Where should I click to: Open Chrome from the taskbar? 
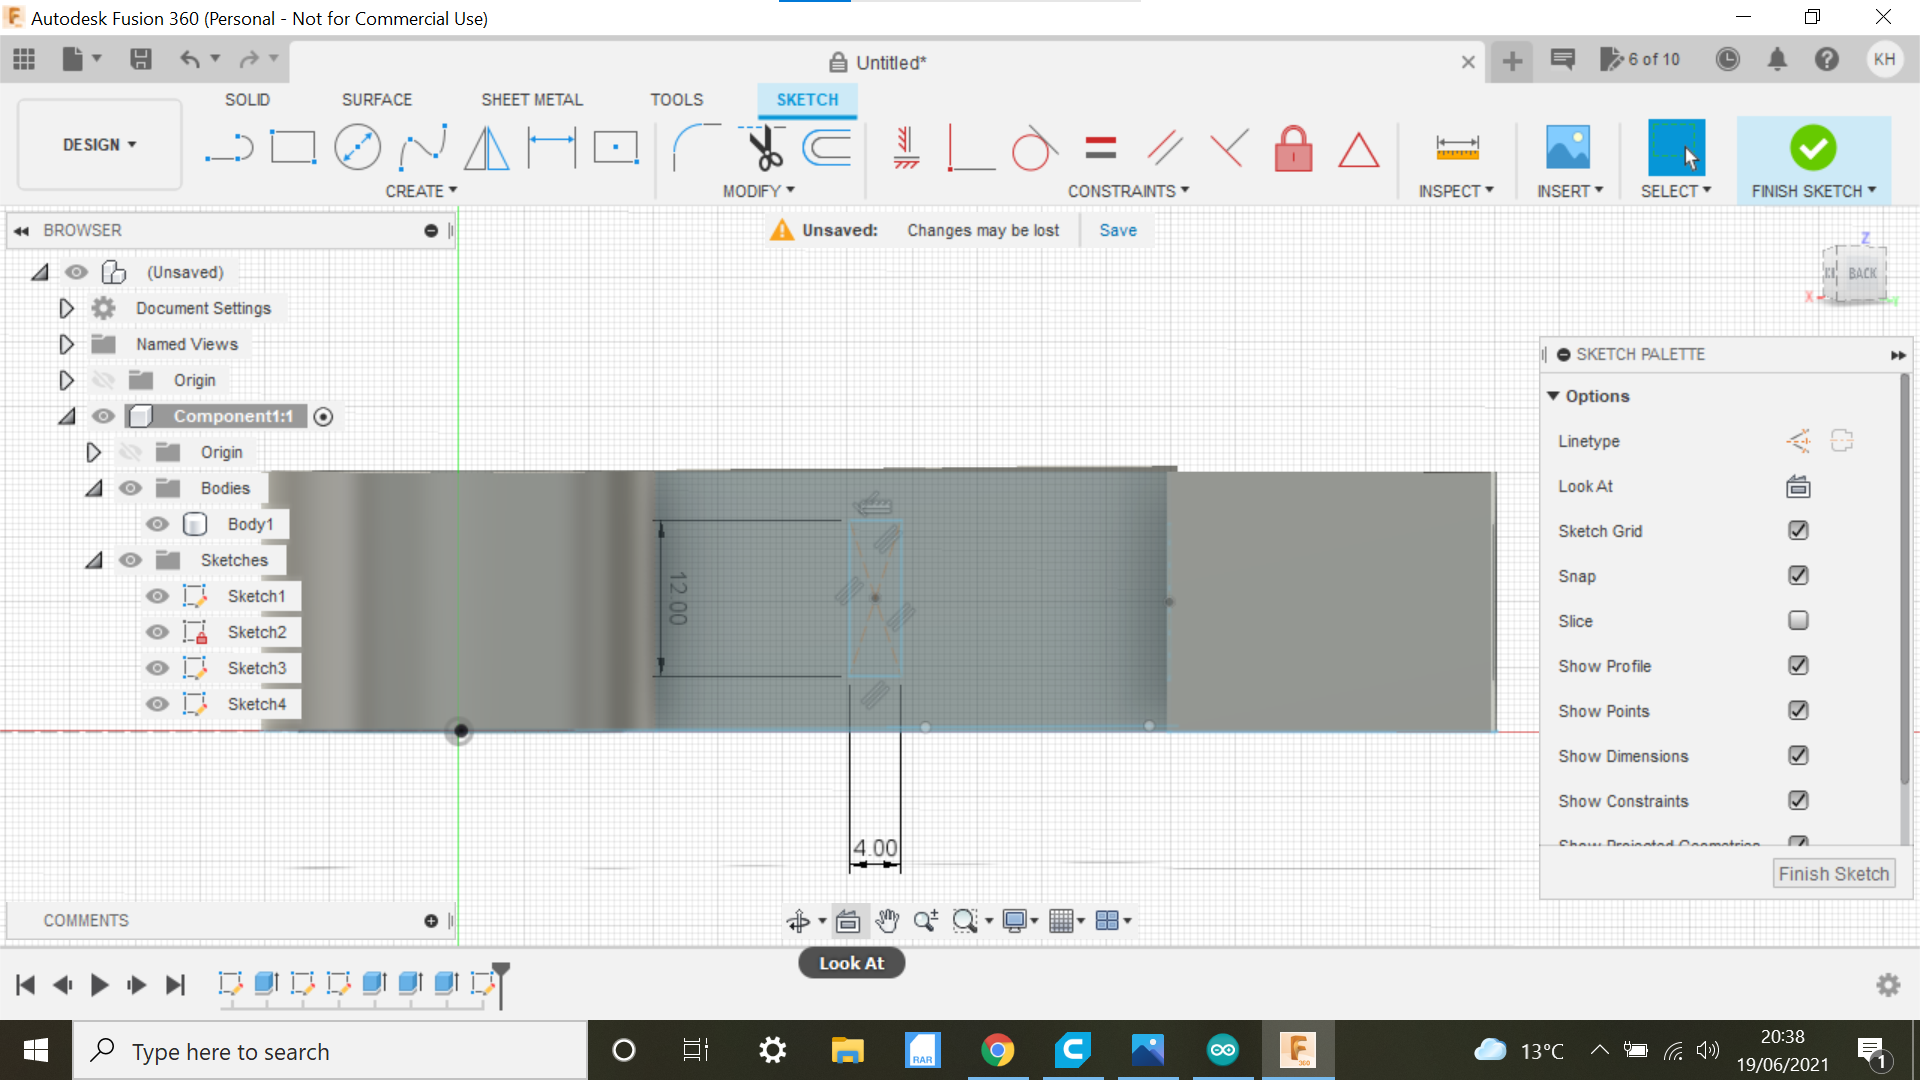(x=997, y=1050)
